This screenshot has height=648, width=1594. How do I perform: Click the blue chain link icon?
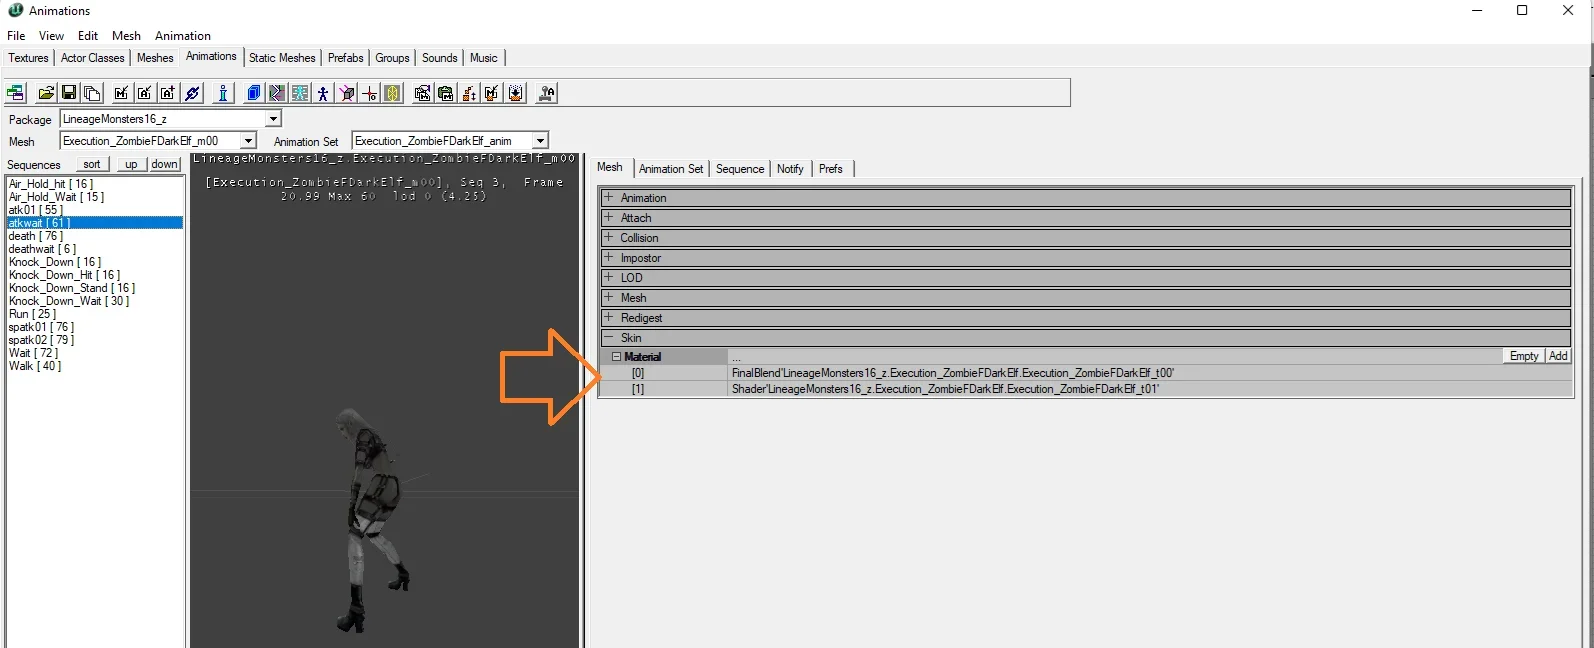pos(193,93)
